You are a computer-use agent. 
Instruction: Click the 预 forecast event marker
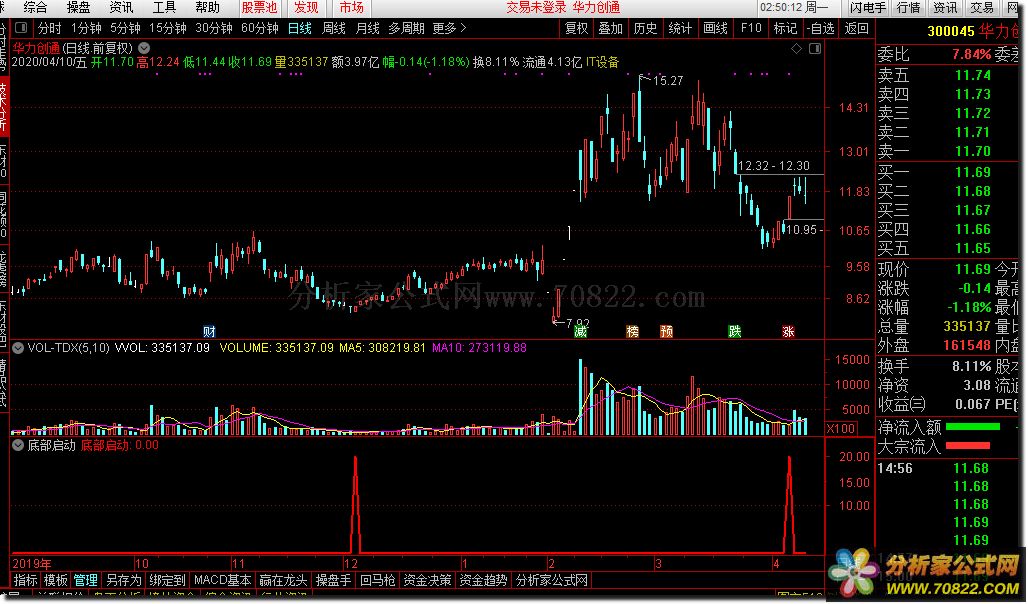point(667,332)
